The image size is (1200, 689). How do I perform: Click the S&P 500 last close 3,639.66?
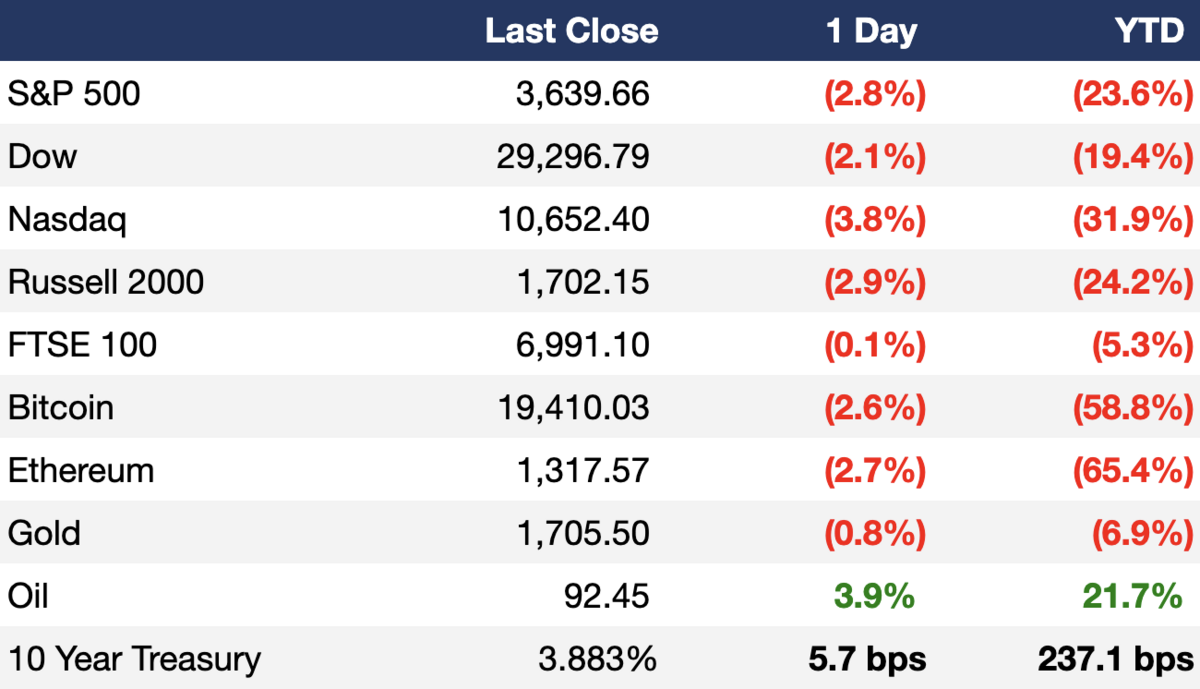pos(583,94)
